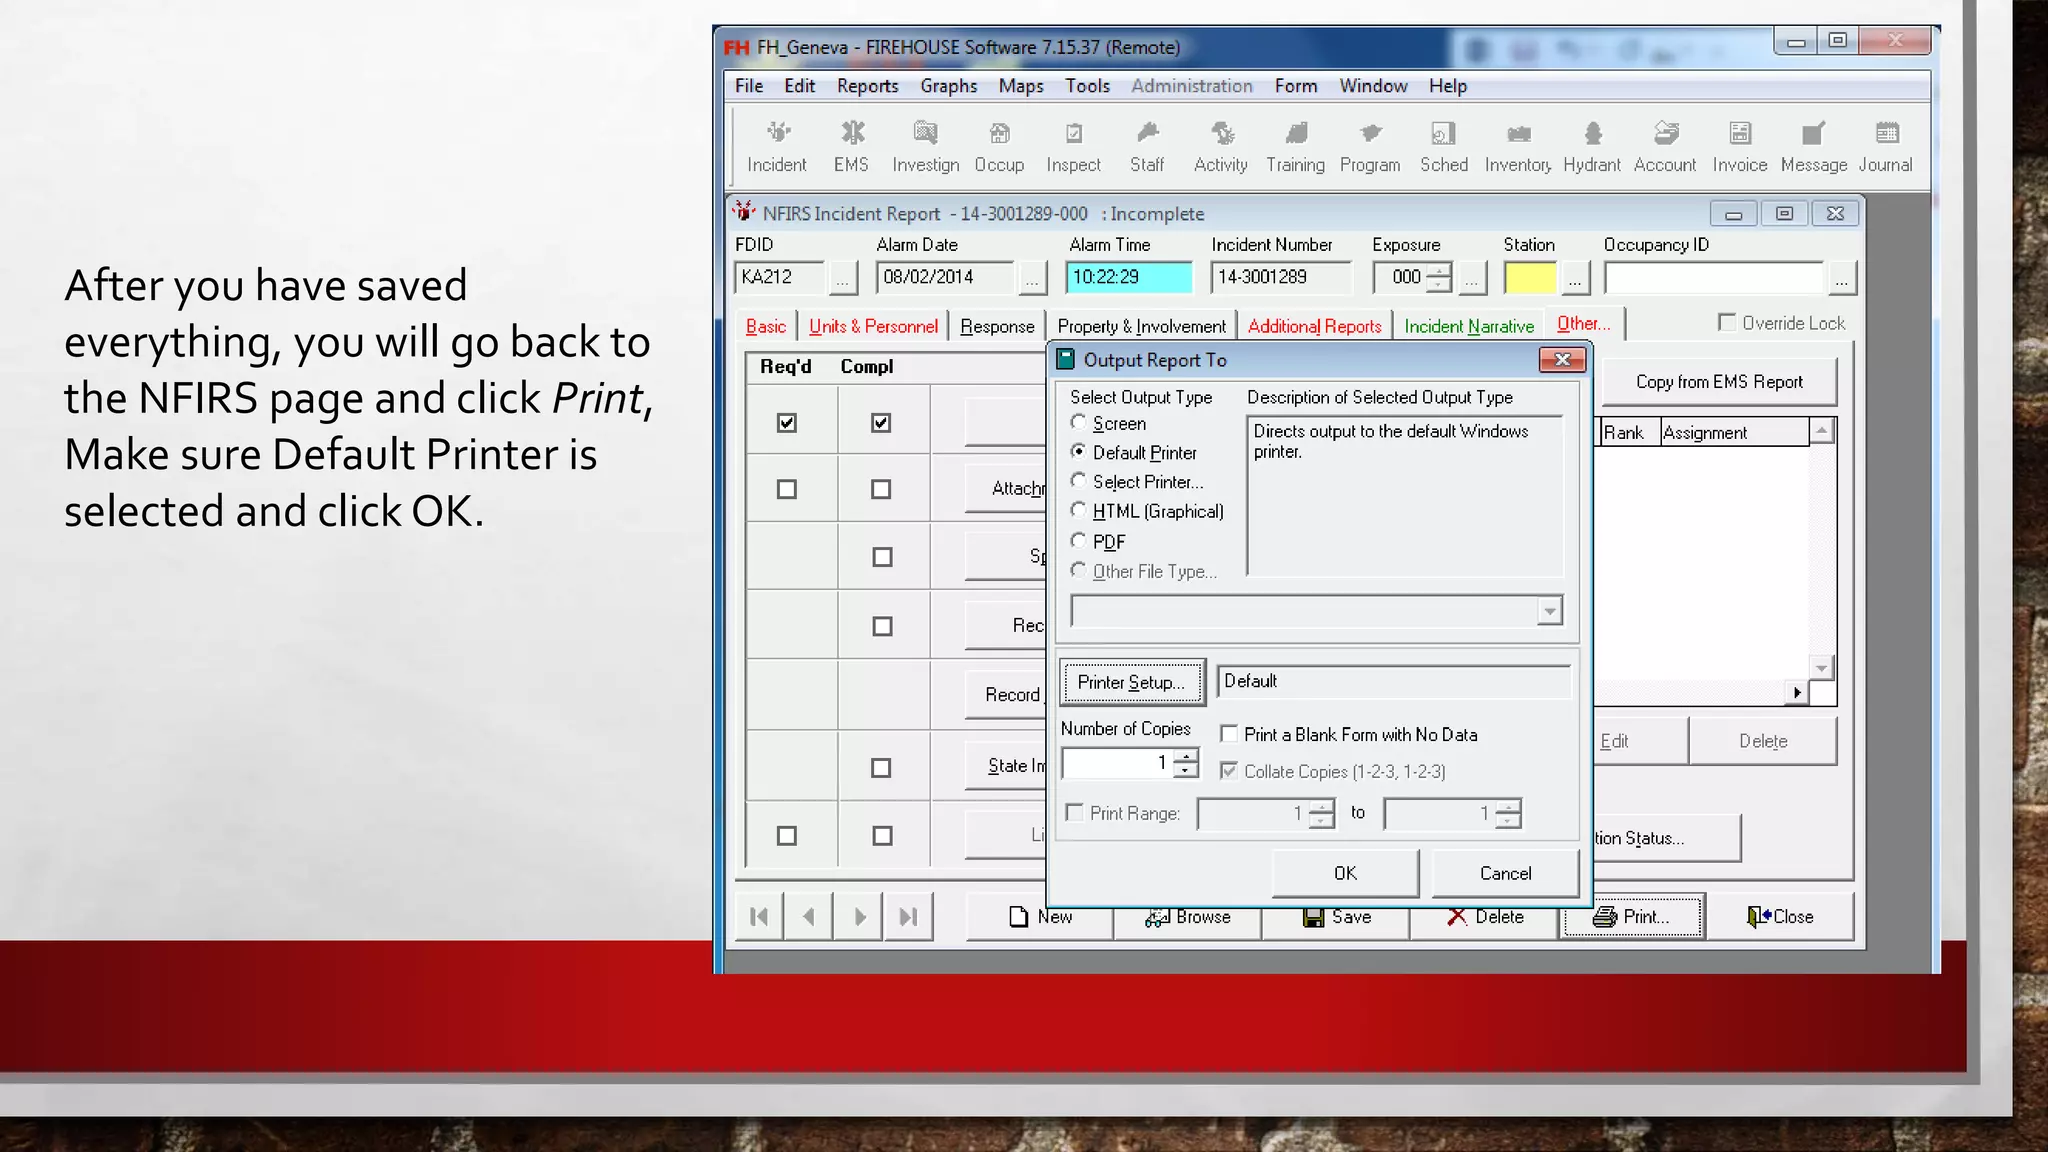This screenshot has width=2048, height=1152.
Task: Open the Invoice toolbar module
Action: point(1740,146)
